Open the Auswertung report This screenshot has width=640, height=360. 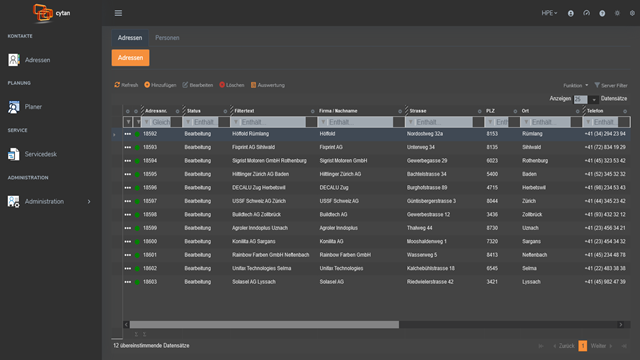268,85
